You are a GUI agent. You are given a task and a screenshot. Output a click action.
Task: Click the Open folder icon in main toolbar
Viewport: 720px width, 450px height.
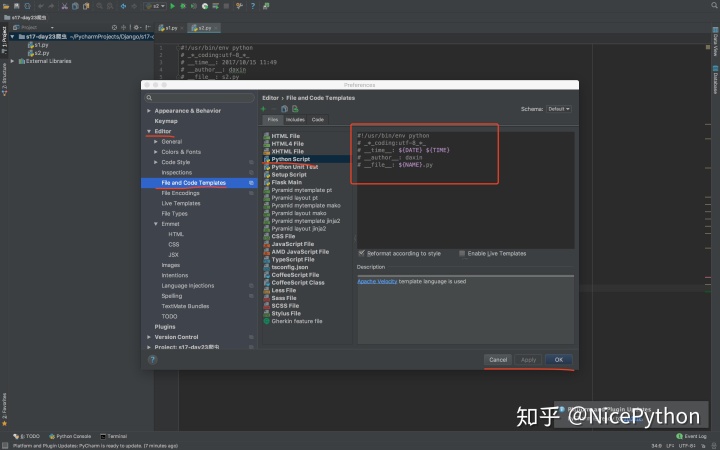click(6, 6)
